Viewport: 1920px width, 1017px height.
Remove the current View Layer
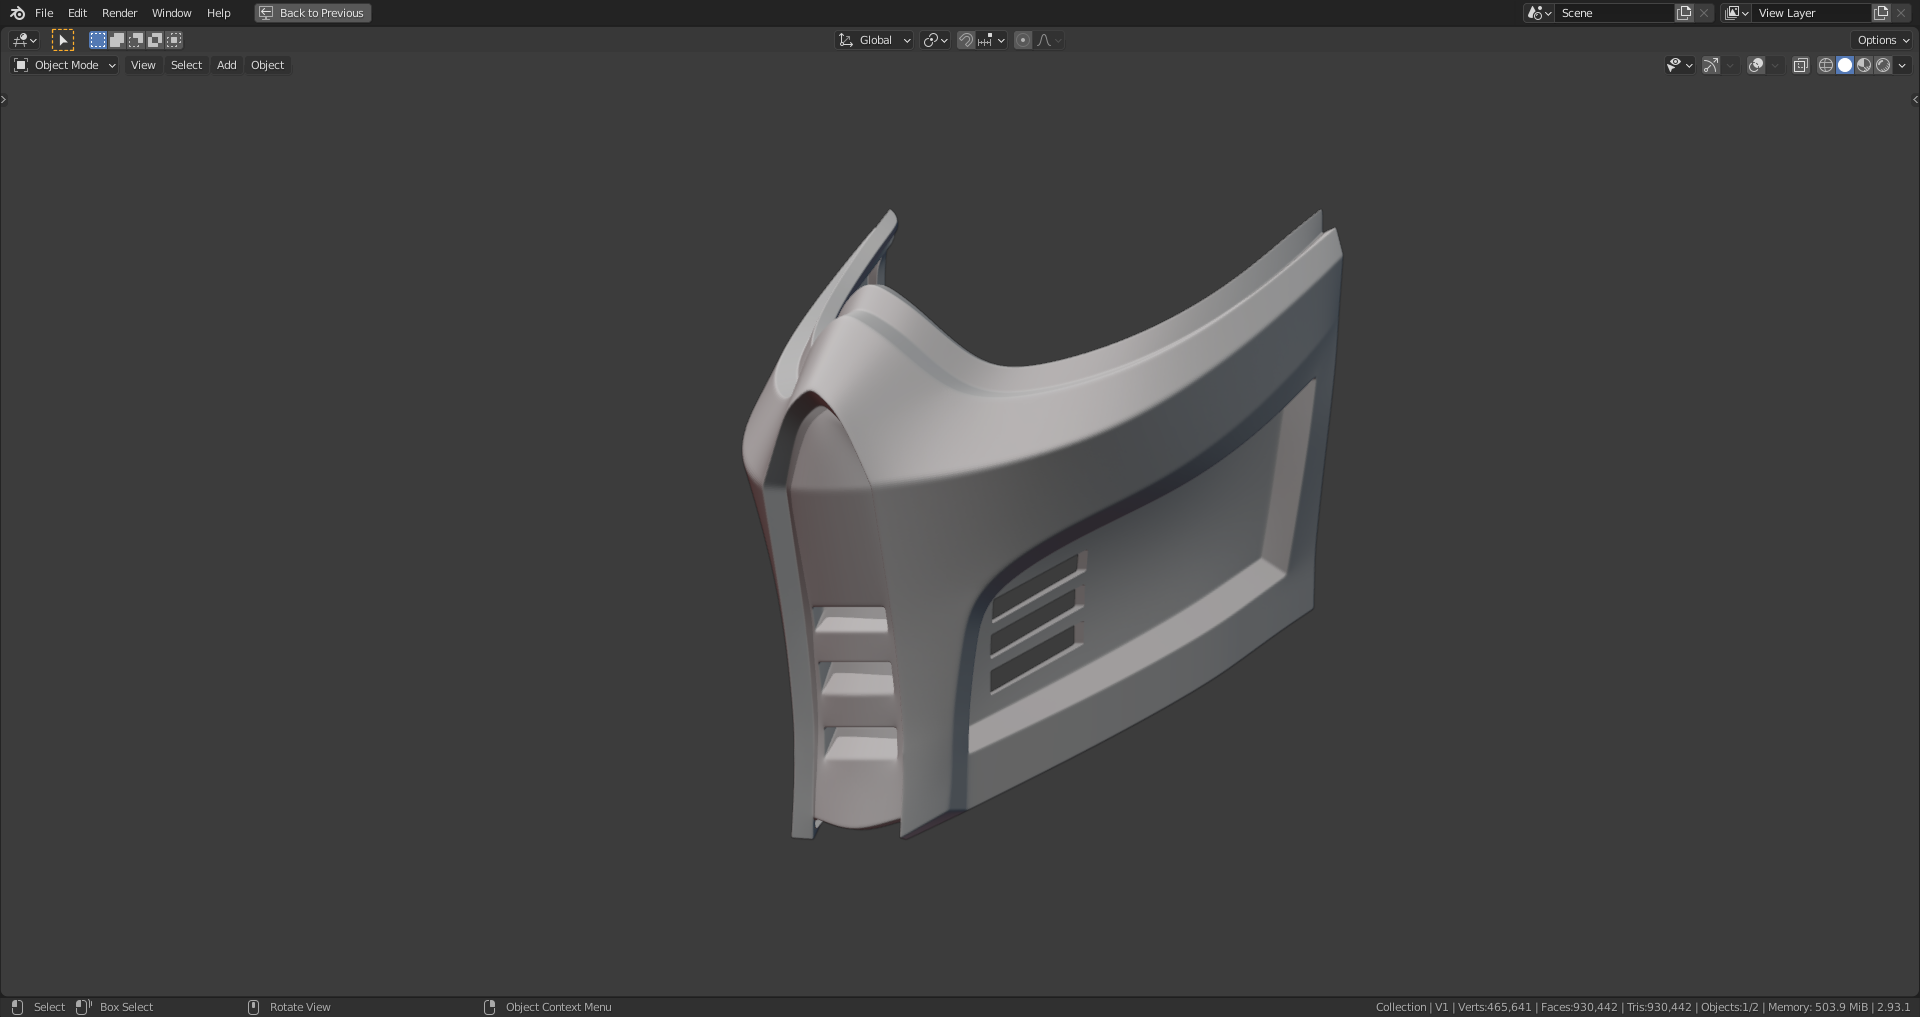click(1901, 13)
